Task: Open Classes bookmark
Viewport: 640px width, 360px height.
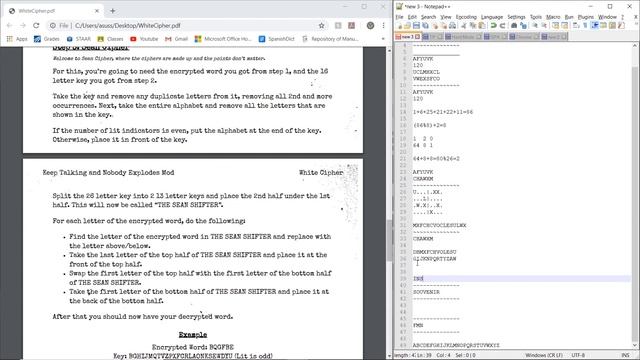Action: click(110, 39)
